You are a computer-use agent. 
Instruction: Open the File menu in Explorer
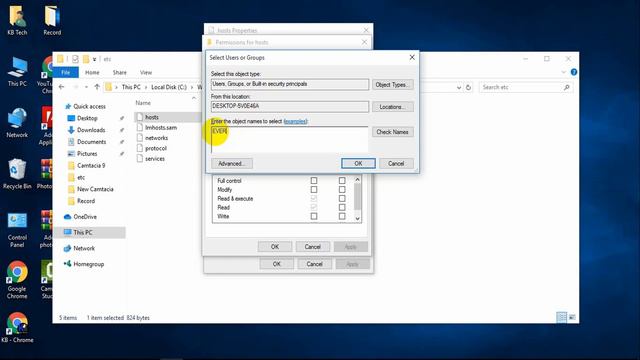[x=65, y=72]
